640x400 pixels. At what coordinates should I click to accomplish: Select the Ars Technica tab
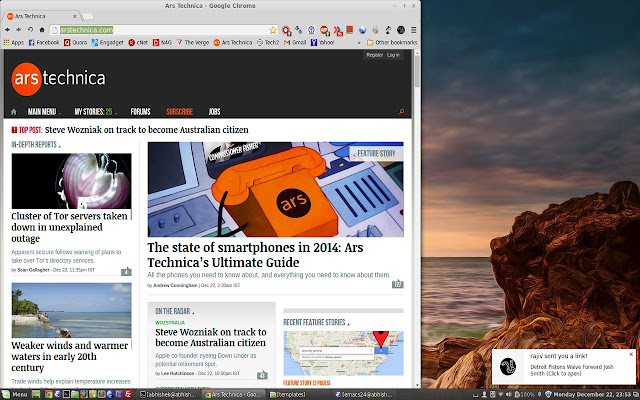click(41, 16)
